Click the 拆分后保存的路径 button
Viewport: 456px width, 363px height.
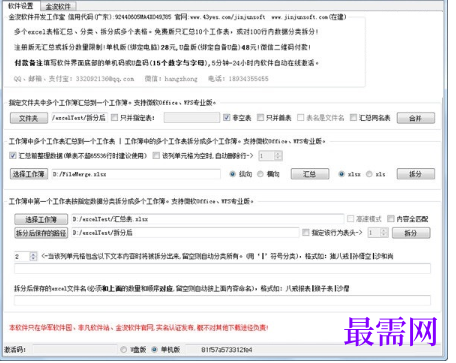tap(41, 233)
